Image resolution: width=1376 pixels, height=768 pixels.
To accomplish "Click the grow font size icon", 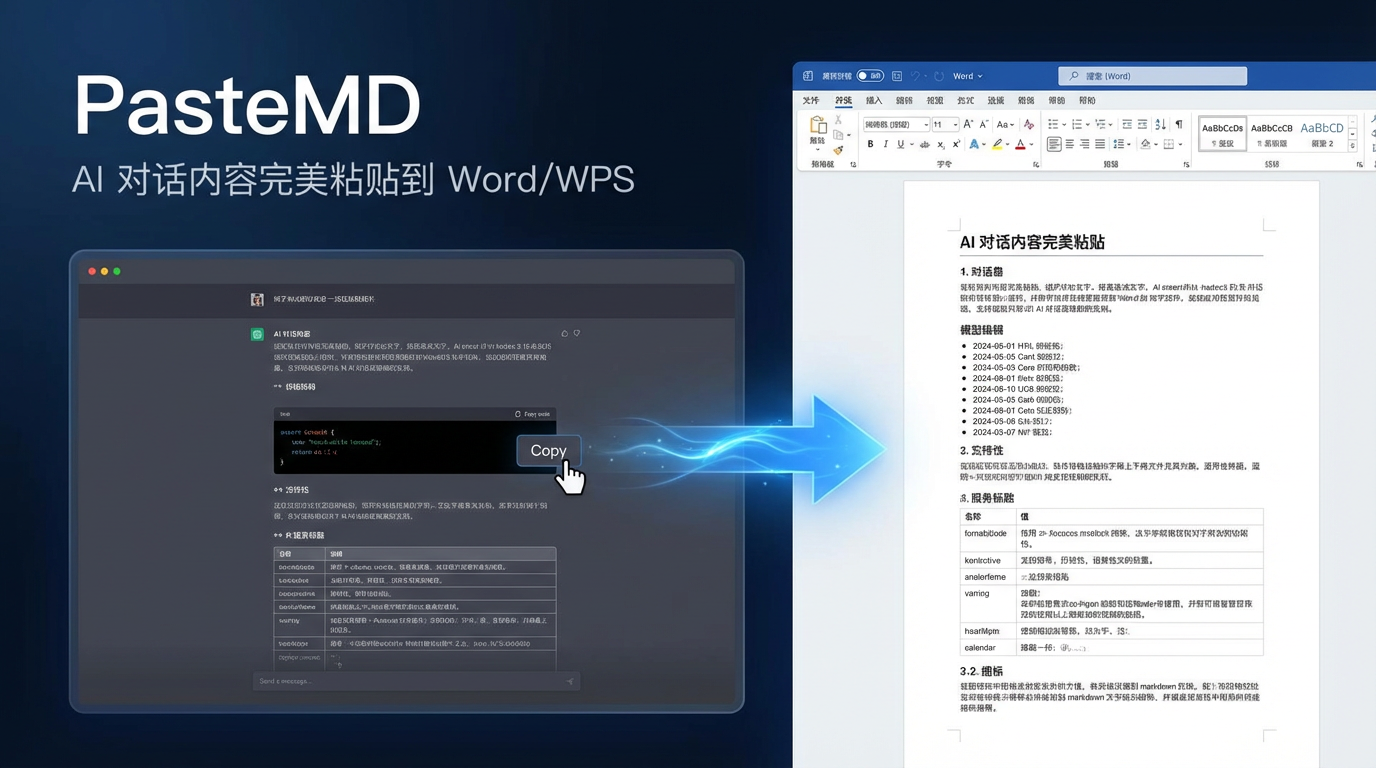I will point(967,124).
